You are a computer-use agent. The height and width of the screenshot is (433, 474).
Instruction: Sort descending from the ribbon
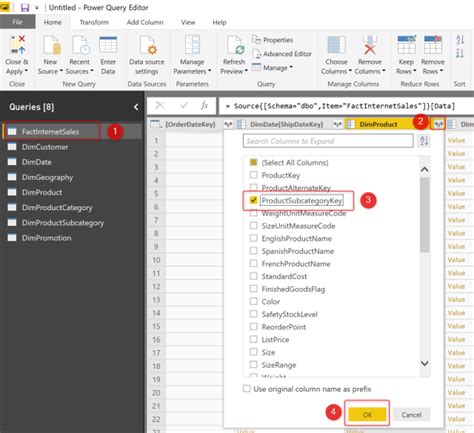[460, 53]
